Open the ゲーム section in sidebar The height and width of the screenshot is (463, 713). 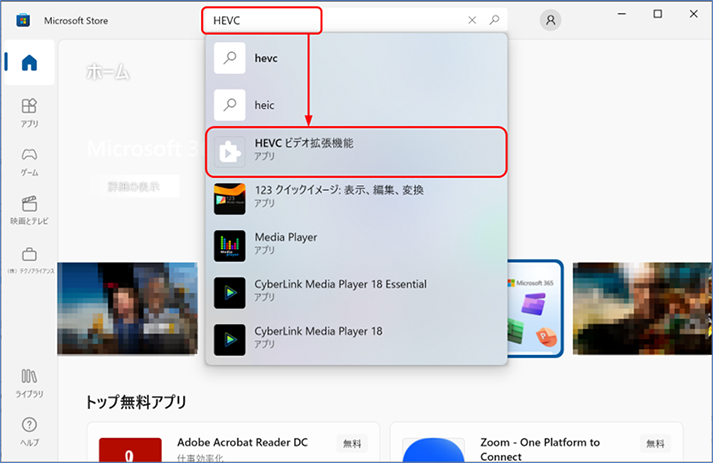point(29,161)
